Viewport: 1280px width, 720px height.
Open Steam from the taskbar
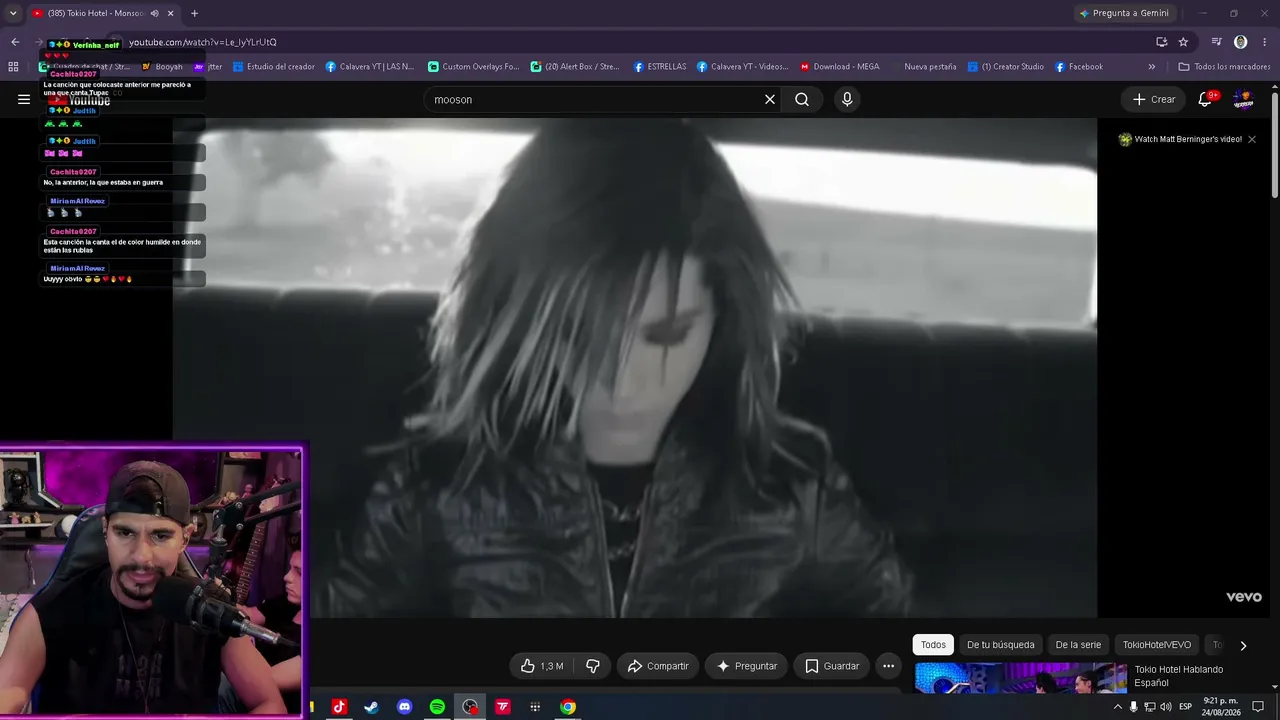[x=371, y=707]
